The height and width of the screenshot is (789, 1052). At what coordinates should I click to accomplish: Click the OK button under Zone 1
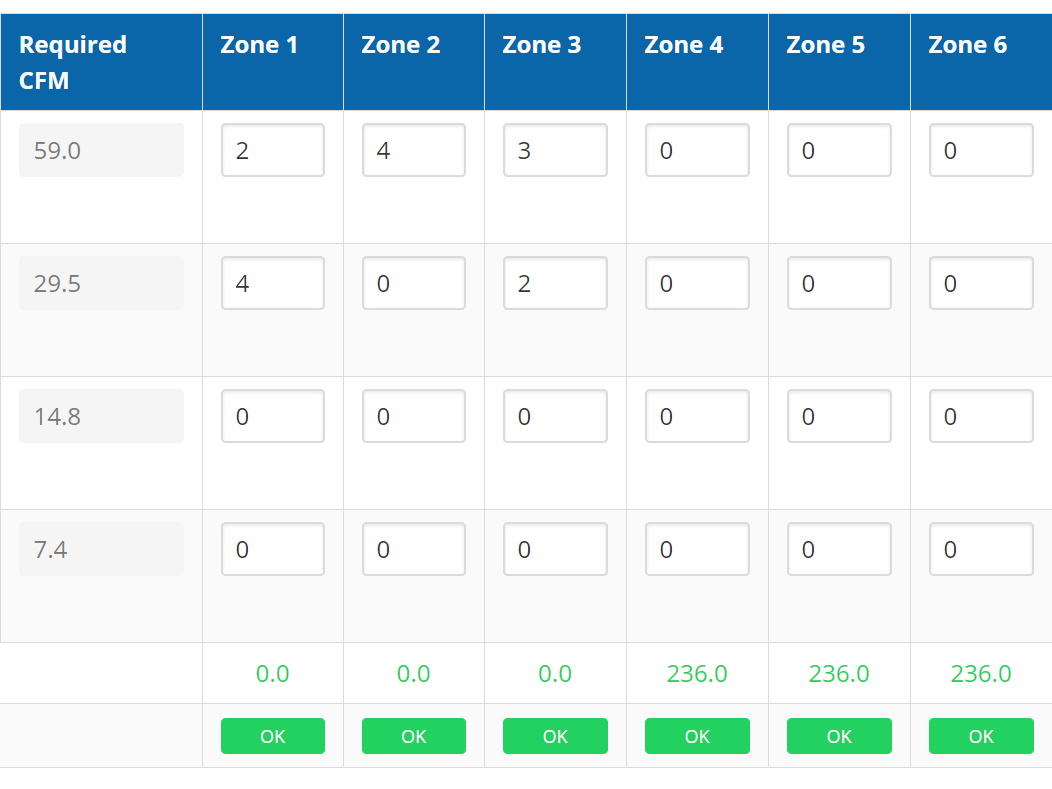coord(272,736)
